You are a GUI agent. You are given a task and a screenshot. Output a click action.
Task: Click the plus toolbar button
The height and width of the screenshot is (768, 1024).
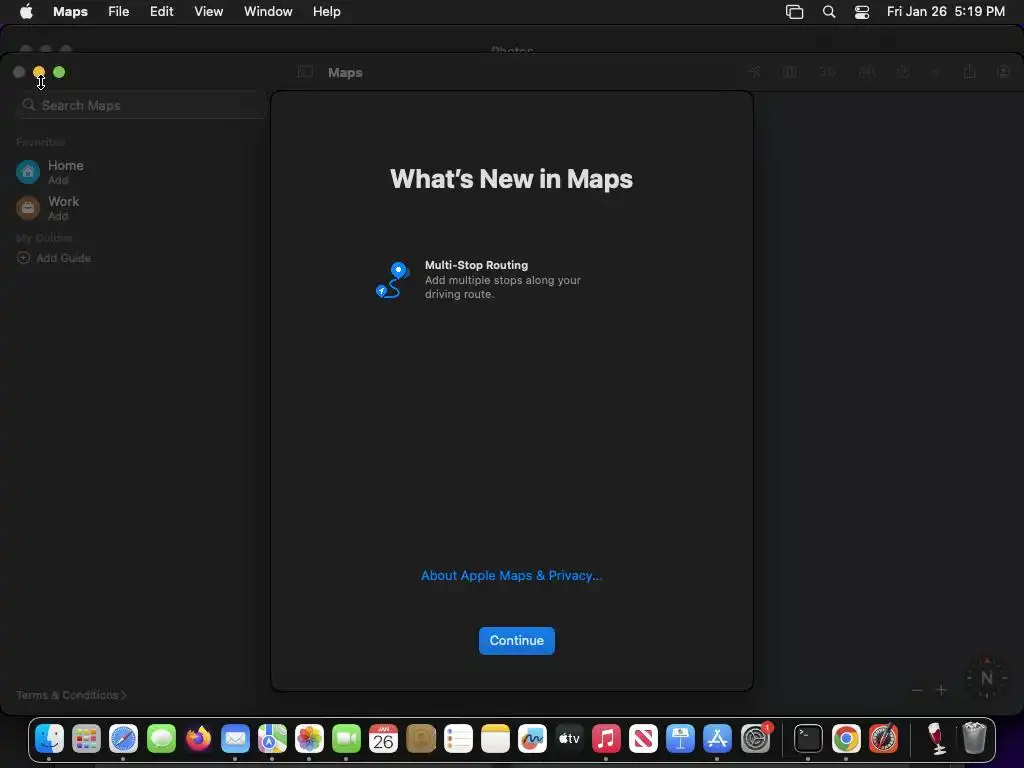tap(935, 72)
